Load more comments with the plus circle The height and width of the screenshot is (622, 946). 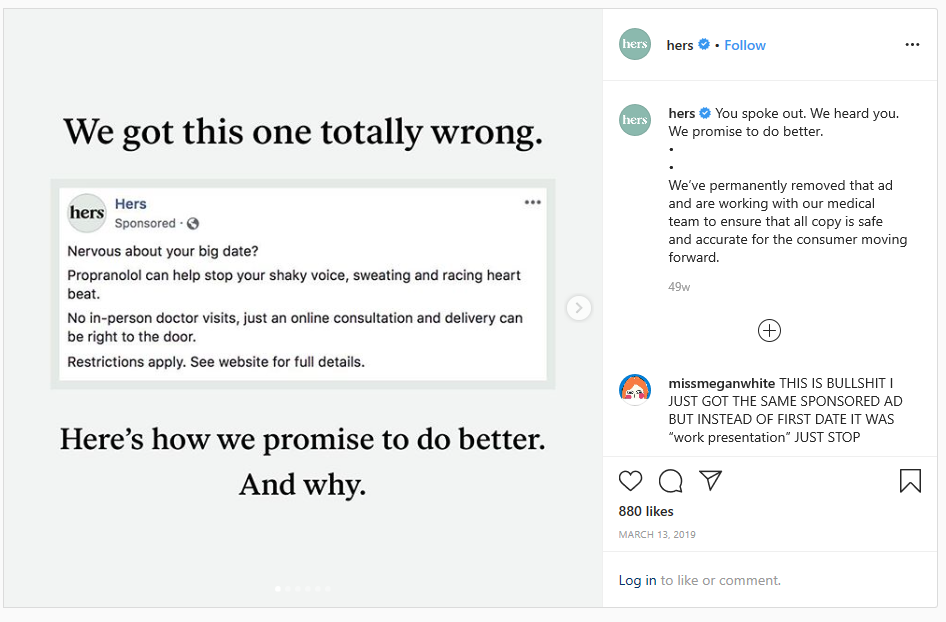point(769,331)
